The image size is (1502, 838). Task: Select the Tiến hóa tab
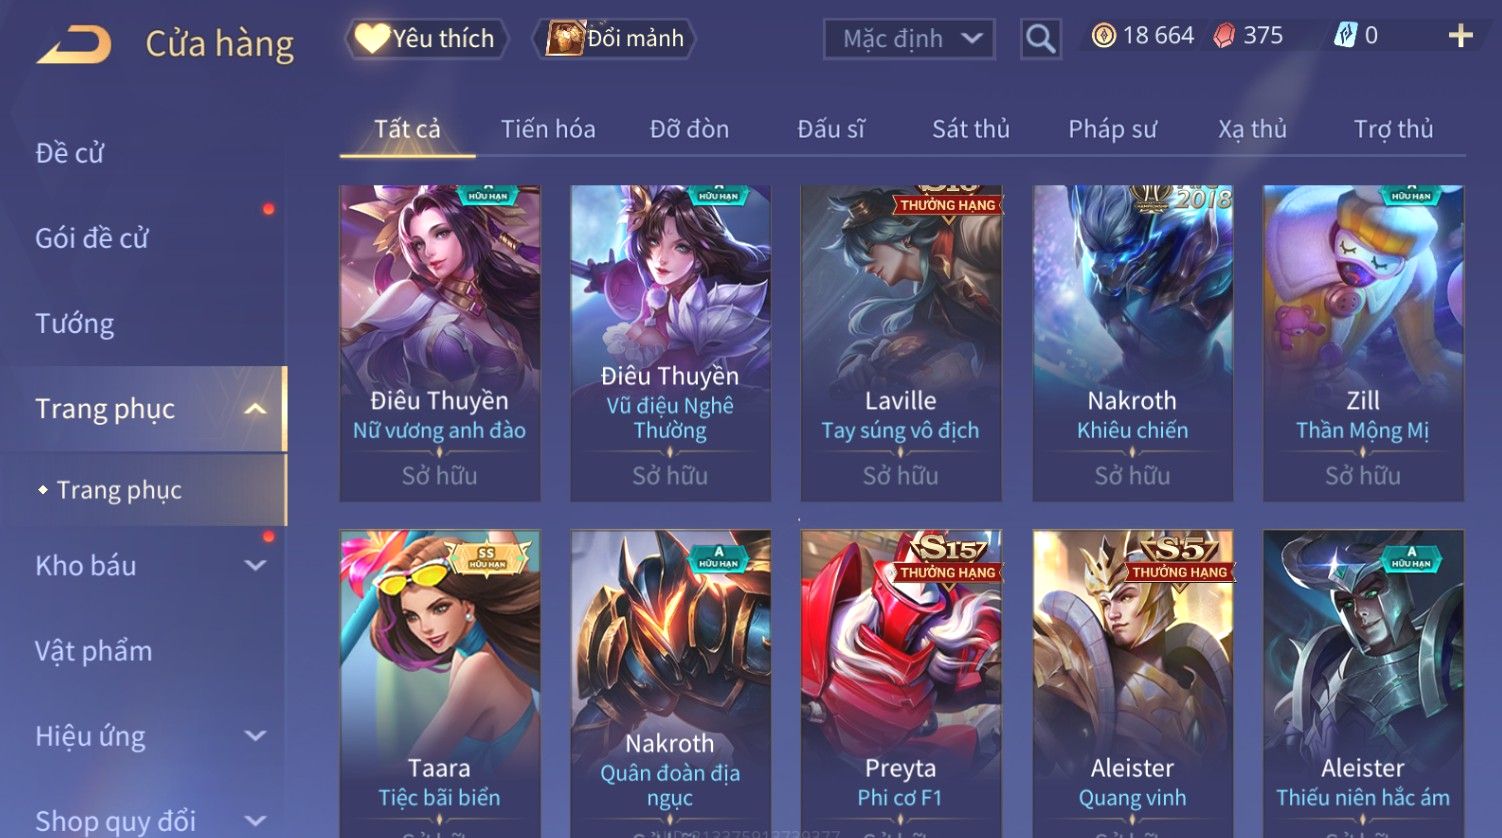(x=548, y=129)
